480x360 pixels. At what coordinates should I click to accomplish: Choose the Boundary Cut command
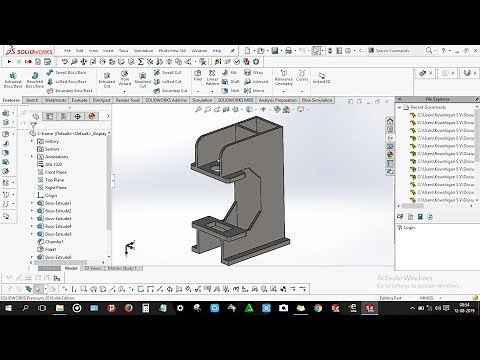click(x=171, y=91)
